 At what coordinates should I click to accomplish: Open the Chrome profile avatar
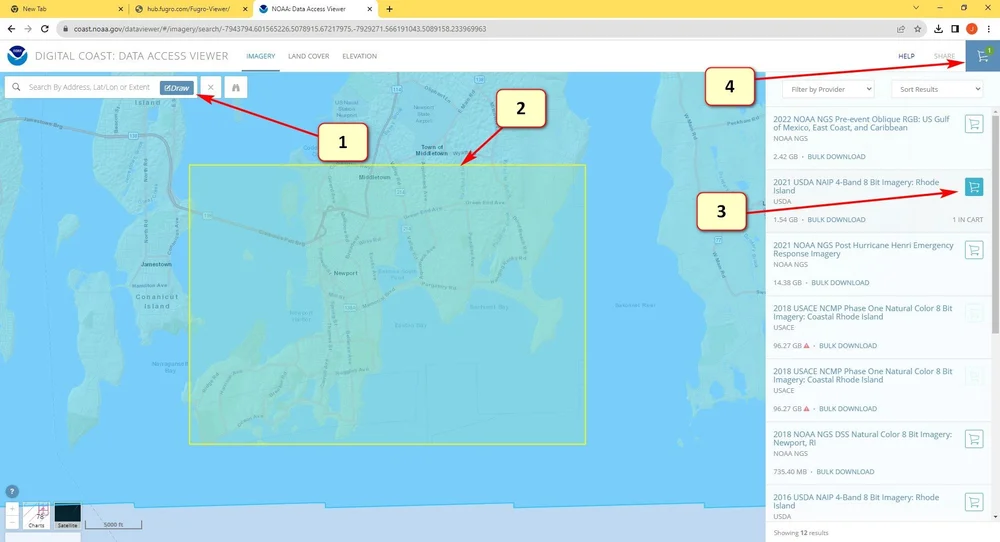972,29
